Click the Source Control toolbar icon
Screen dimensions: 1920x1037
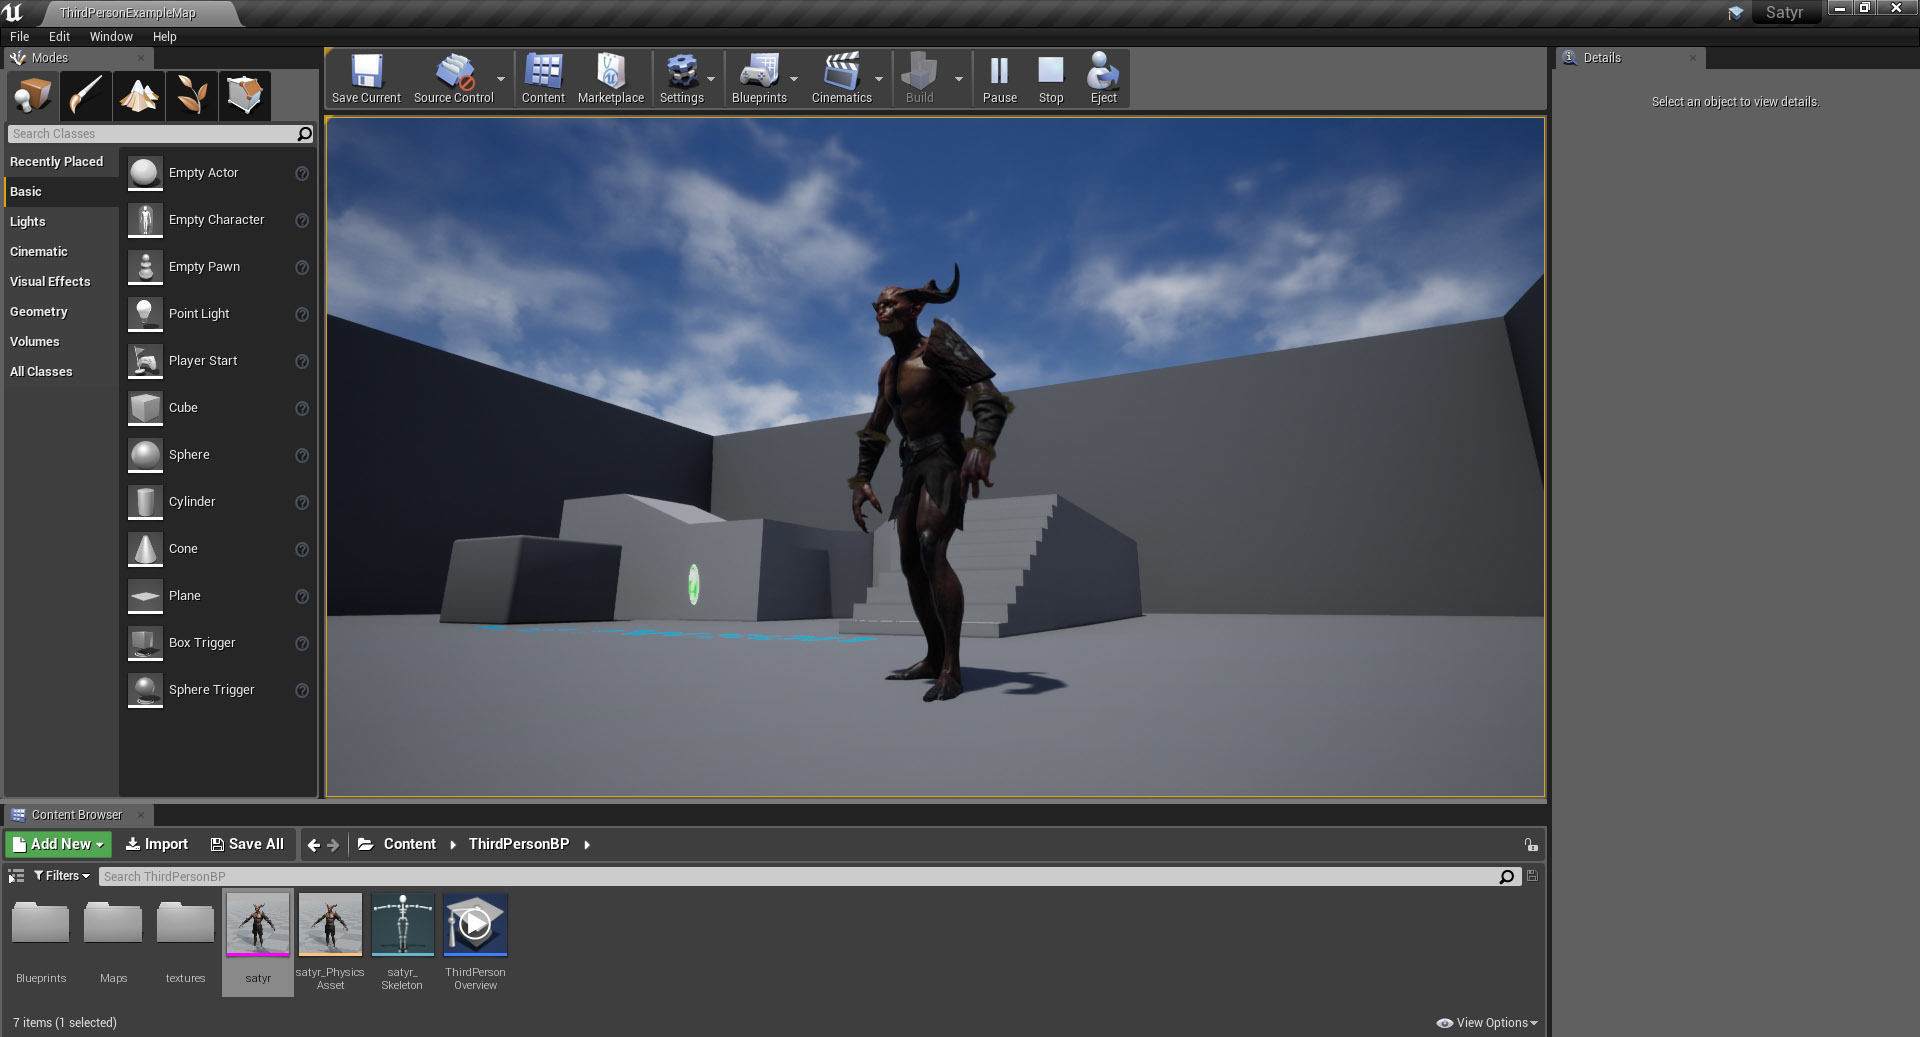click(454, 72)
